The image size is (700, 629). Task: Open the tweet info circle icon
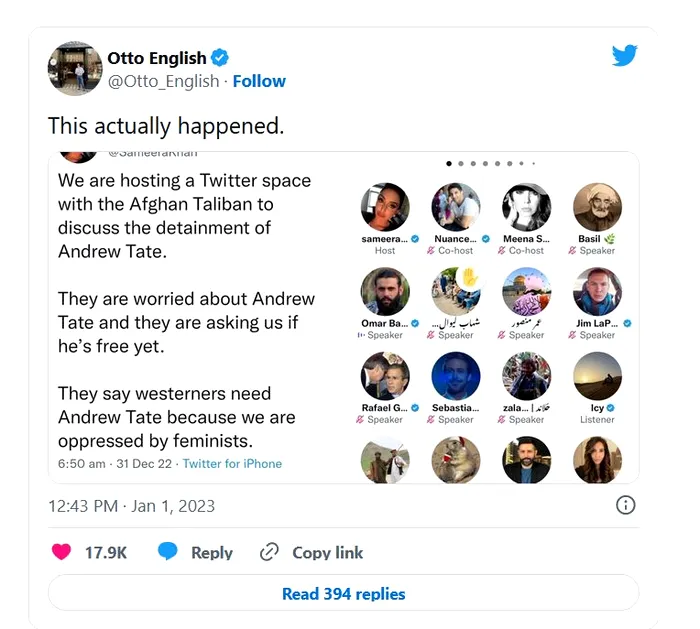(625, 505)
